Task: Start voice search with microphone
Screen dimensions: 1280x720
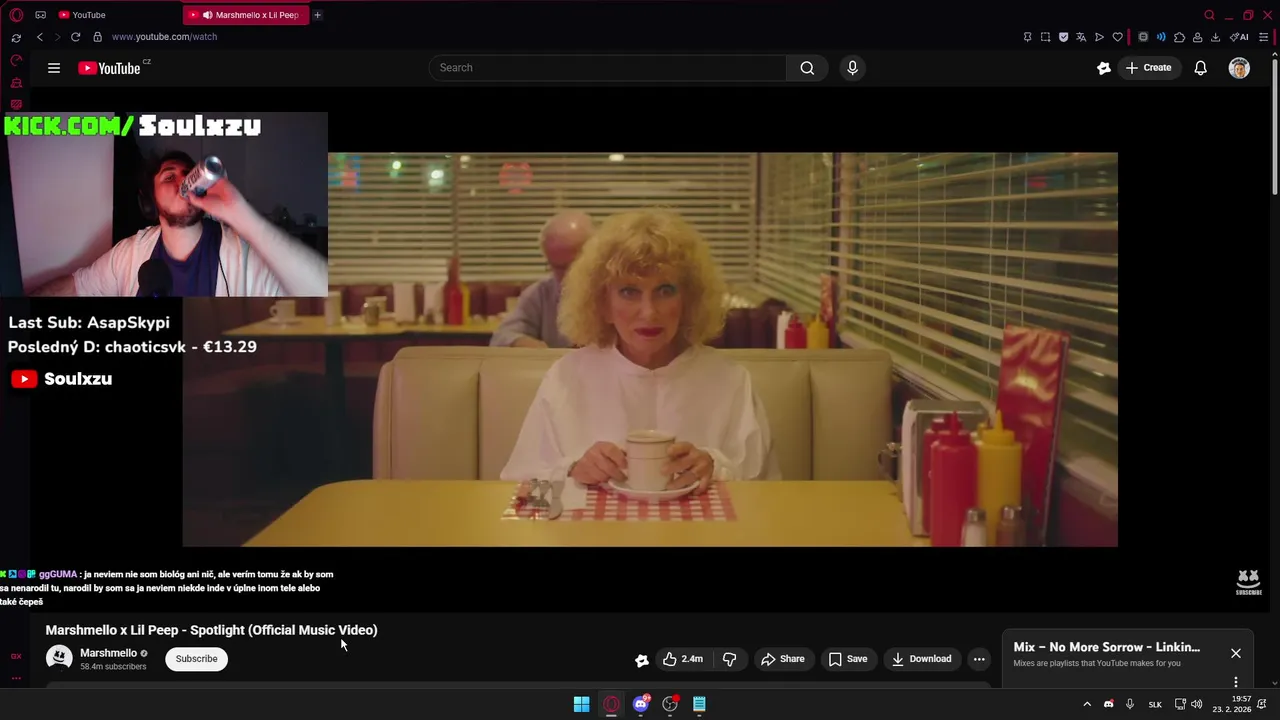Action: click(x=852, y=68)
